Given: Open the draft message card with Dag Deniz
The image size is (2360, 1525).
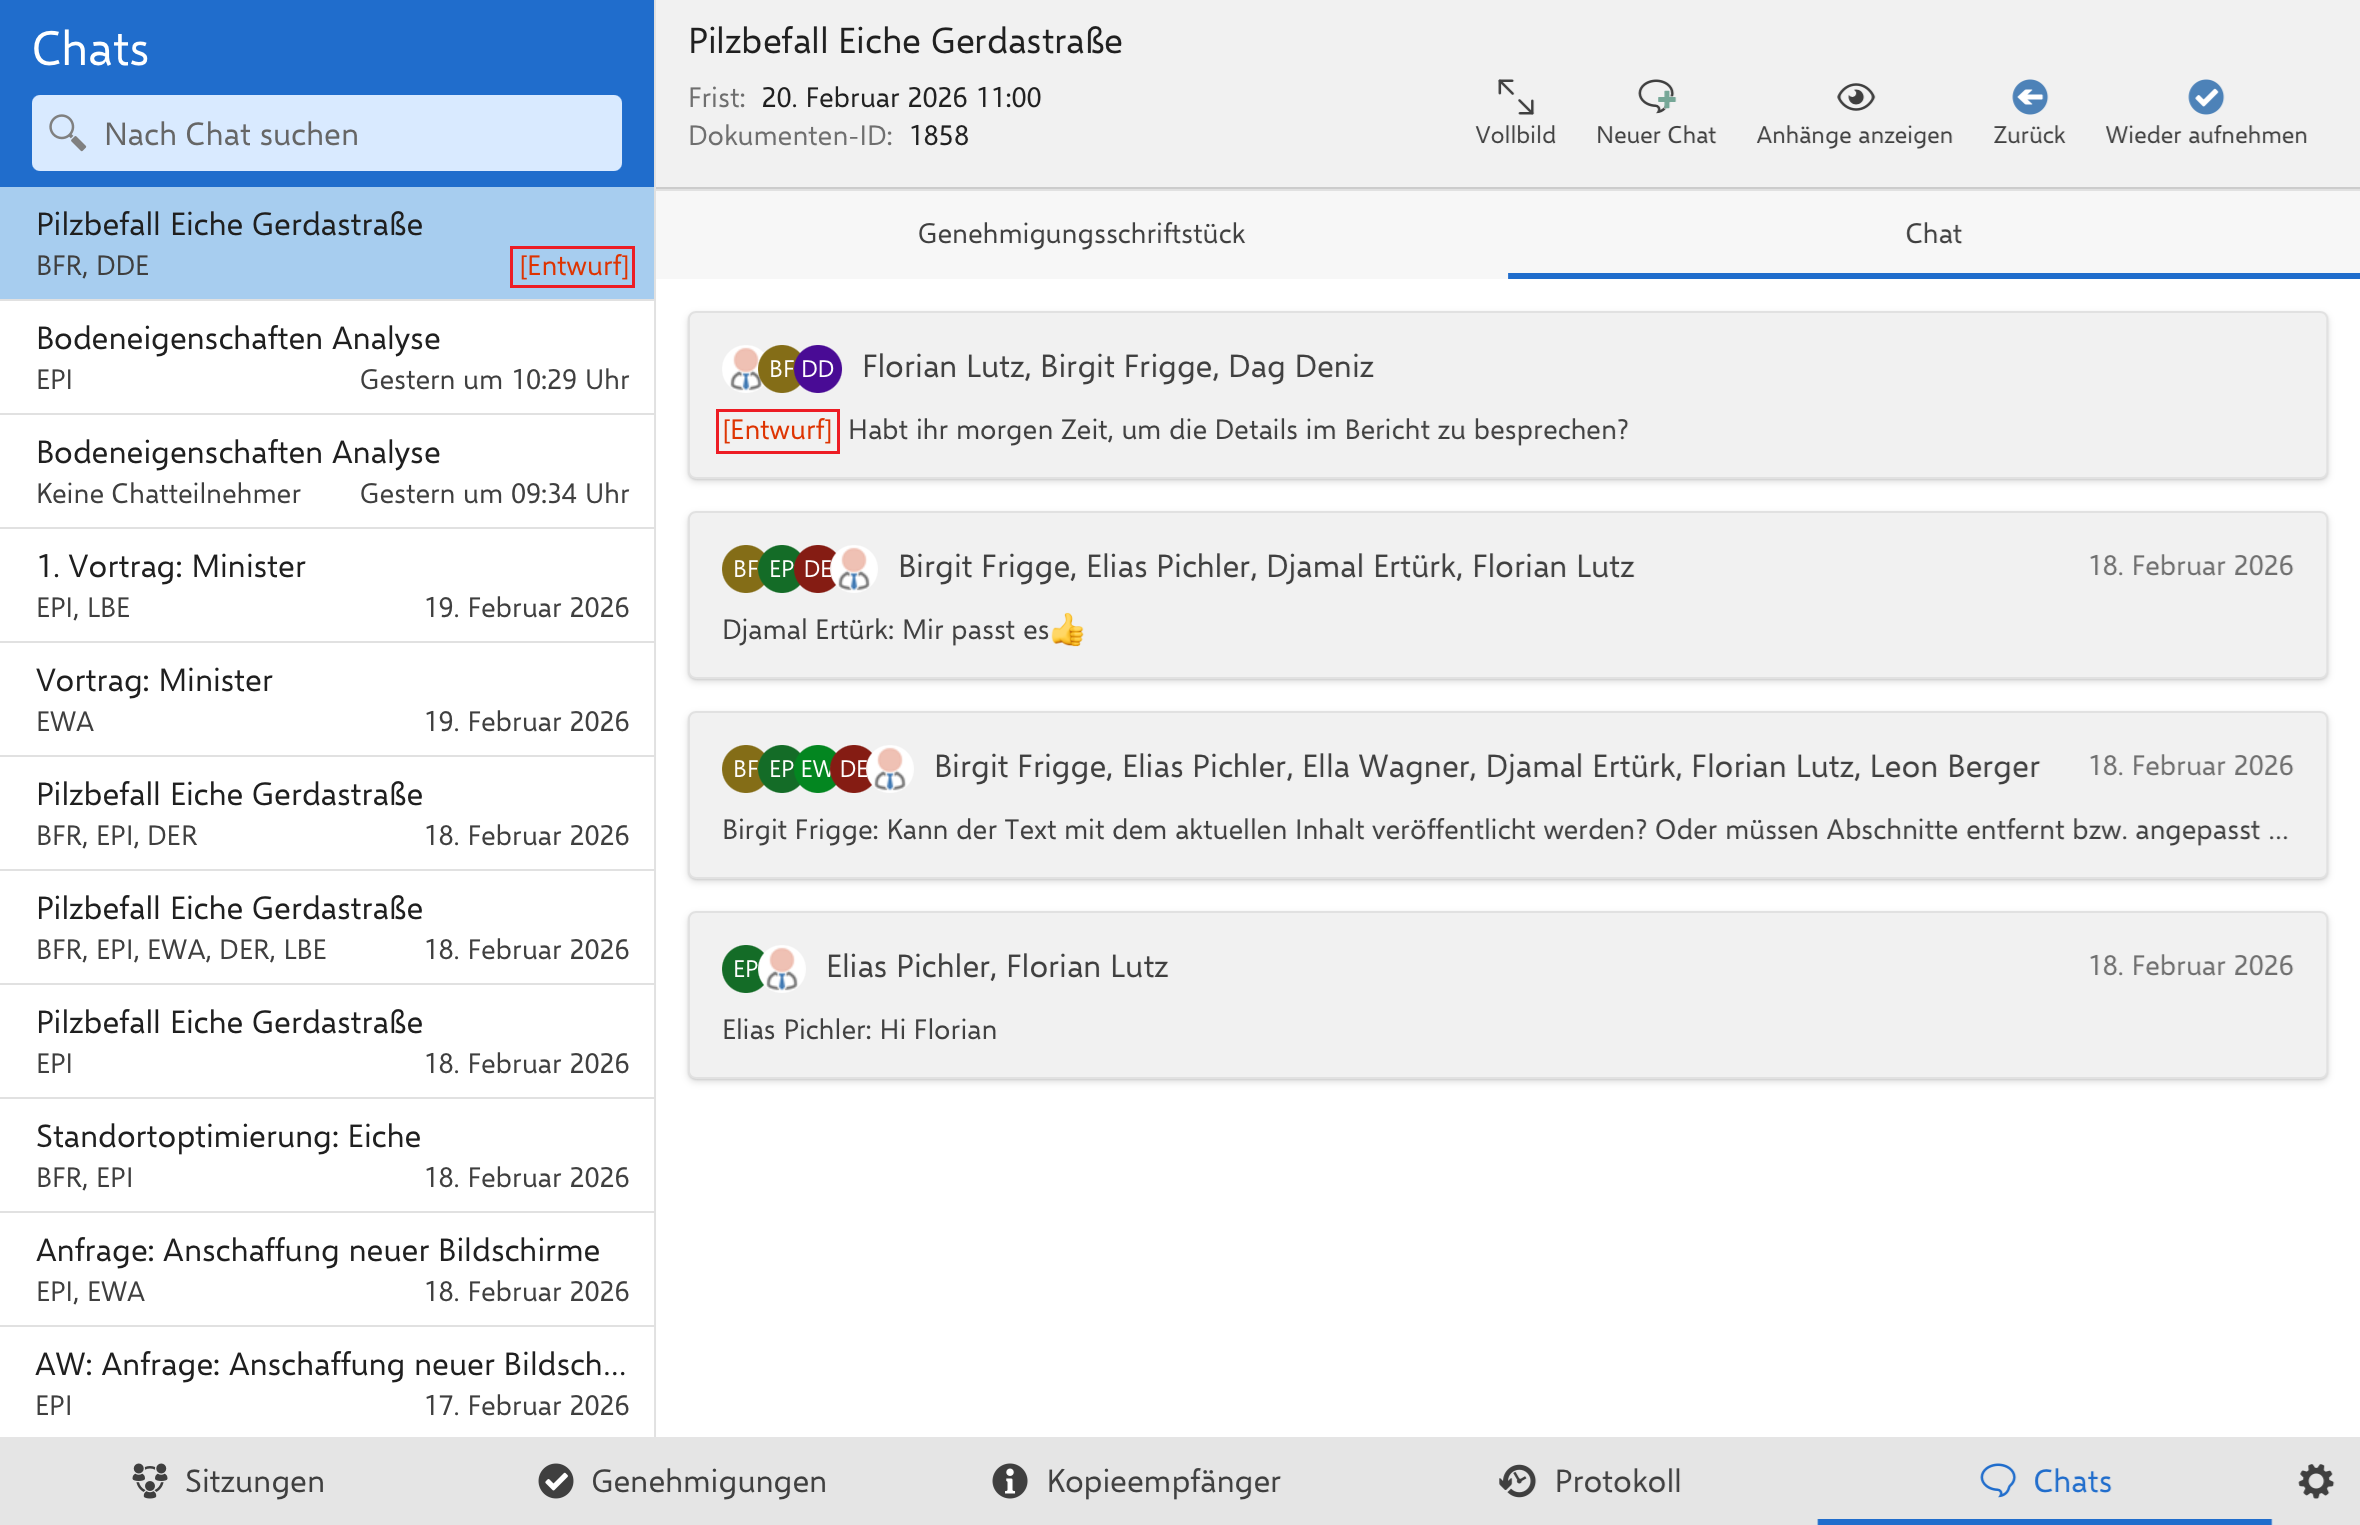Looking at the screenshot, I should [x=1507, y=397].
